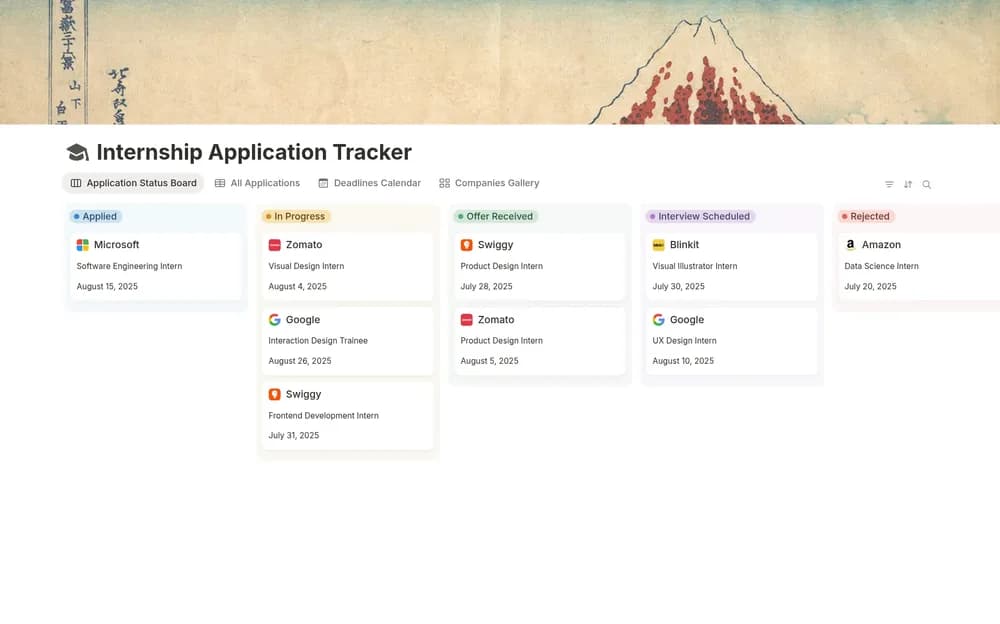Click the Zomato logo on Visual Design Intern card

click(274, 245)
